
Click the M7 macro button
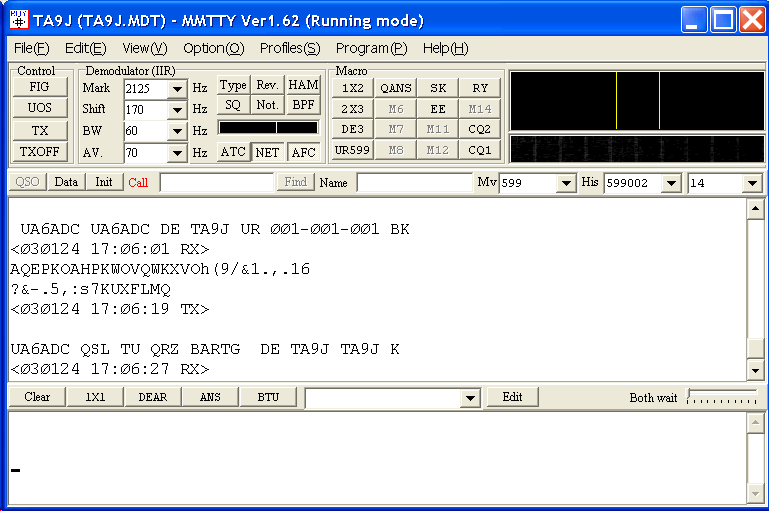395,129
